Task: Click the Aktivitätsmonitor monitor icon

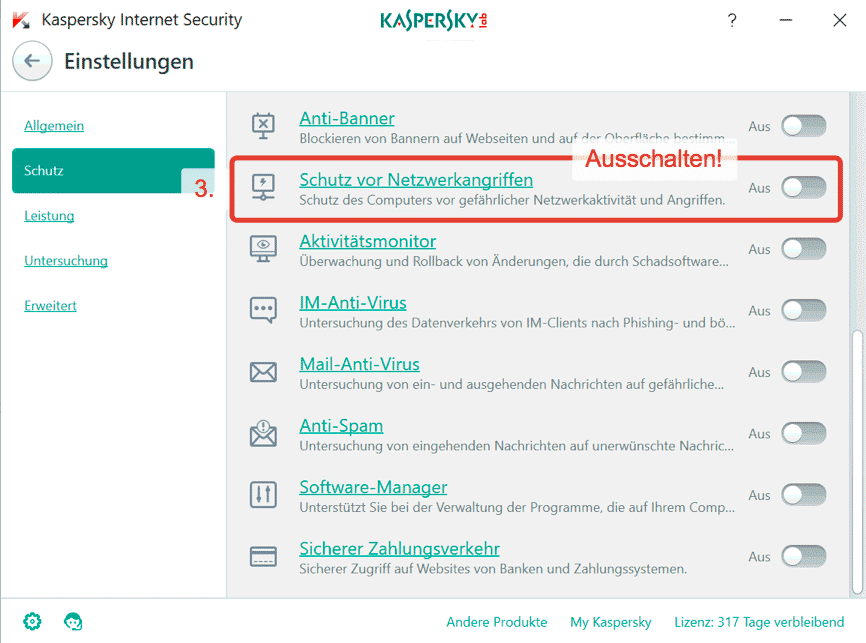Action: point(263,249)
